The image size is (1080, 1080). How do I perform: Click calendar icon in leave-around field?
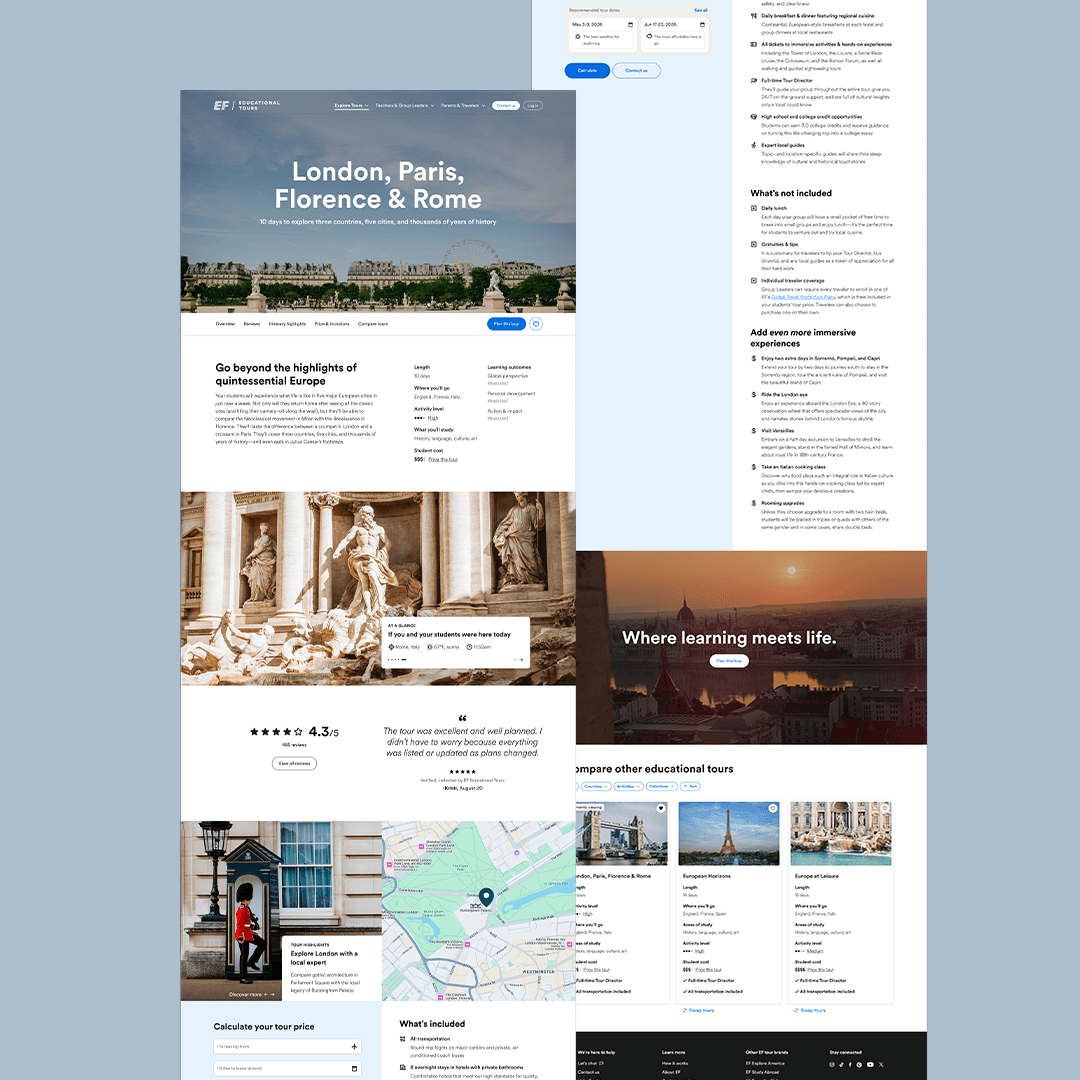click(x=354, y=1068)
